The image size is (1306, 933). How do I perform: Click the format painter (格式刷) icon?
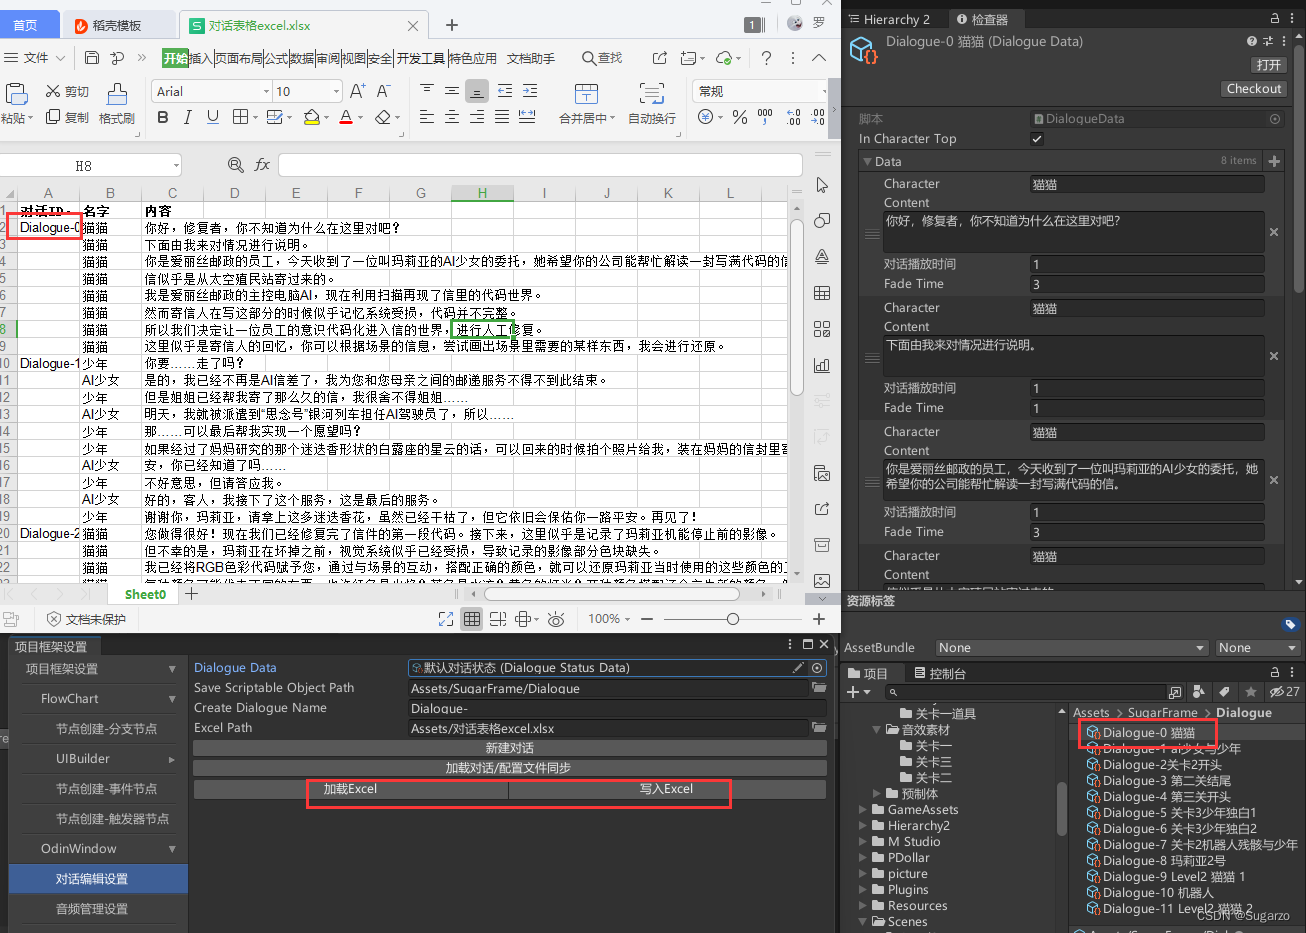tap(117, 94)
